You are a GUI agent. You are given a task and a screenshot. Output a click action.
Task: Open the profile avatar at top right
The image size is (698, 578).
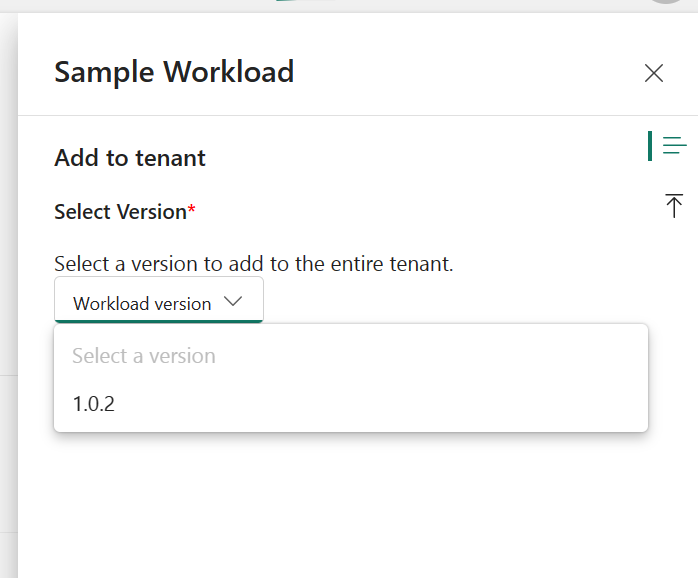pos(668,2)
